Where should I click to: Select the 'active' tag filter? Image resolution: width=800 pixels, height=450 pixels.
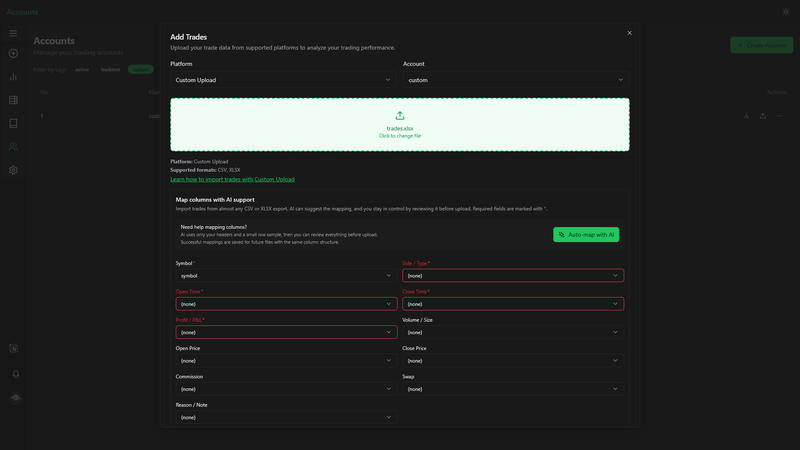tap(82, 69)
